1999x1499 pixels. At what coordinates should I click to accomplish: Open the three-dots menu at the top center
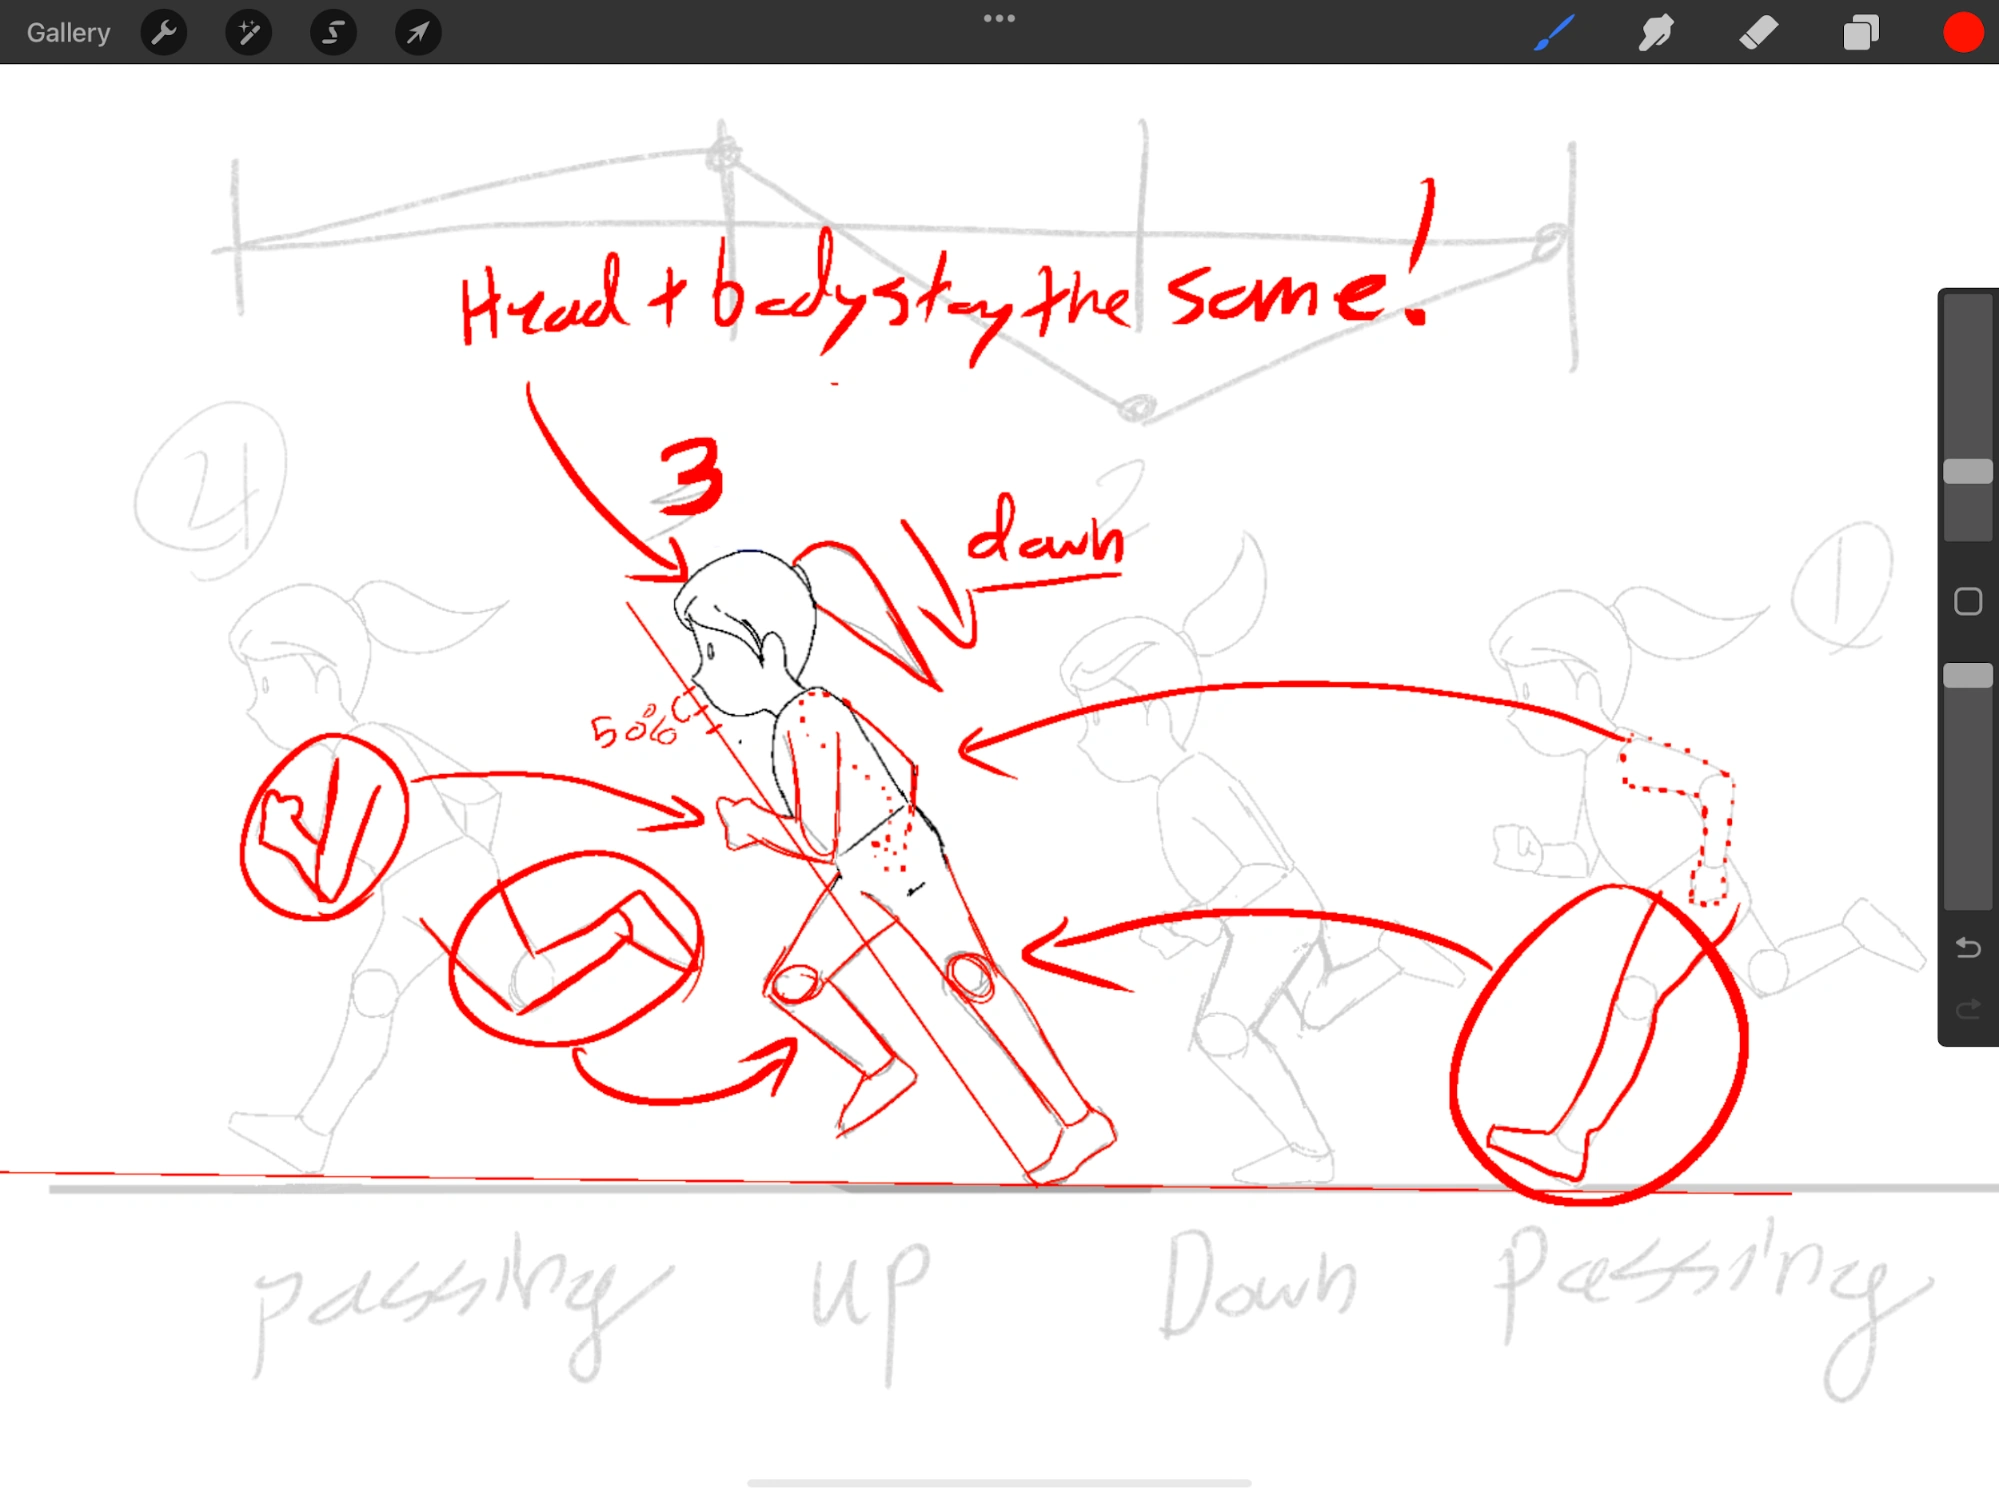pos(999,19)
